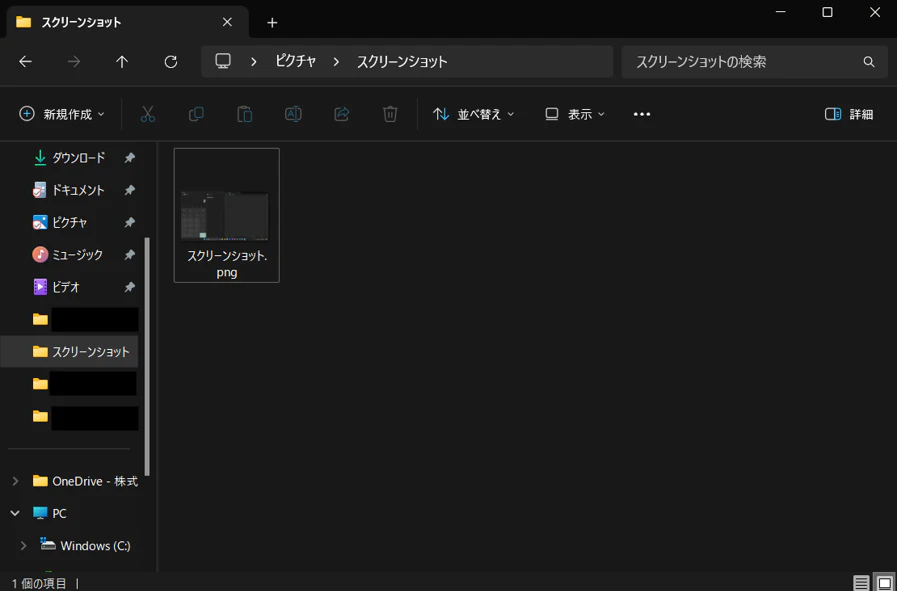Show the 詳細 details pane
This screenshot has width=897, height=591.
[848, 113]
